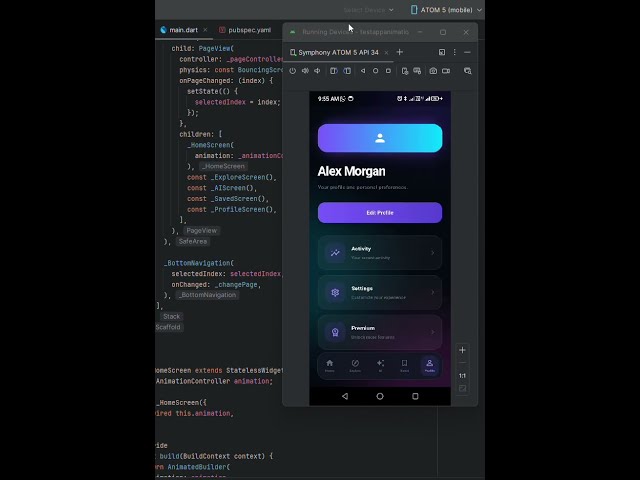Screen dimensions: 640x480
Task: Open the Settings card
Action: [x=380, y=292]
